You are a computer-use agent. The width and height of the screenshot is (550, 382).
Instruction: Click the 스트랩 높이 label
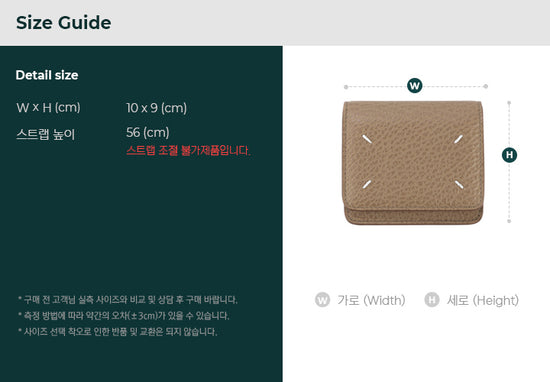tap(46, 134)
